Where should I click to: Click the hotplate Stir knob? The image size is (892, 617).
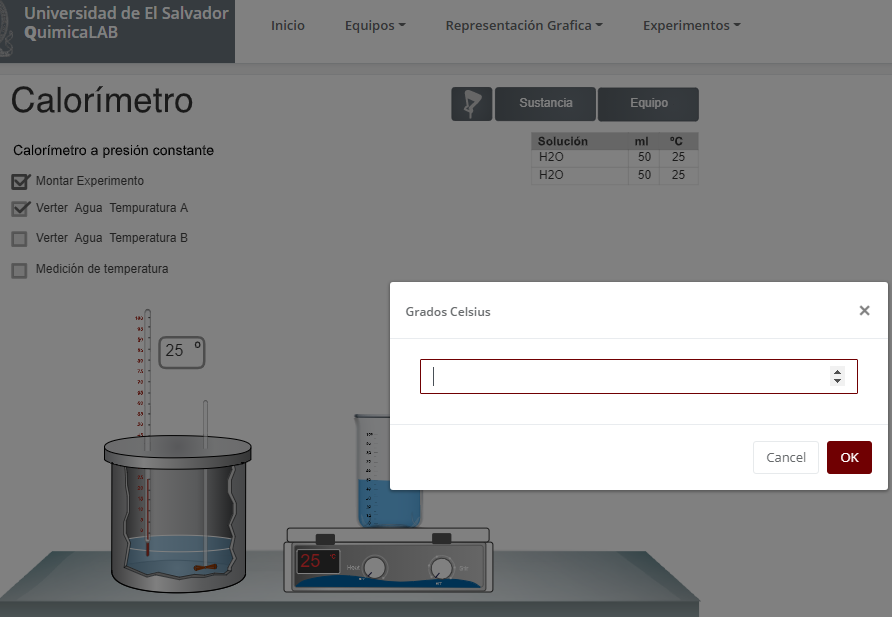point(442,567)
